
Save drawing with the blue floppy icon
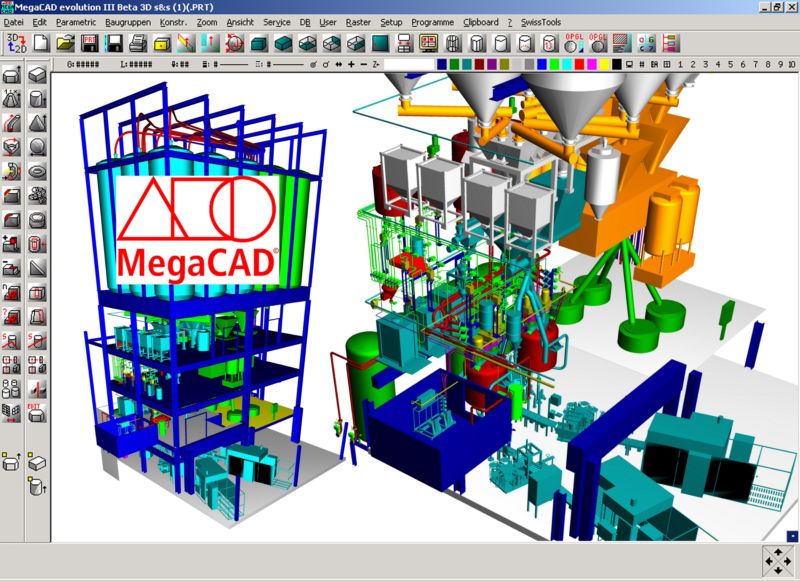pos(114,42)
